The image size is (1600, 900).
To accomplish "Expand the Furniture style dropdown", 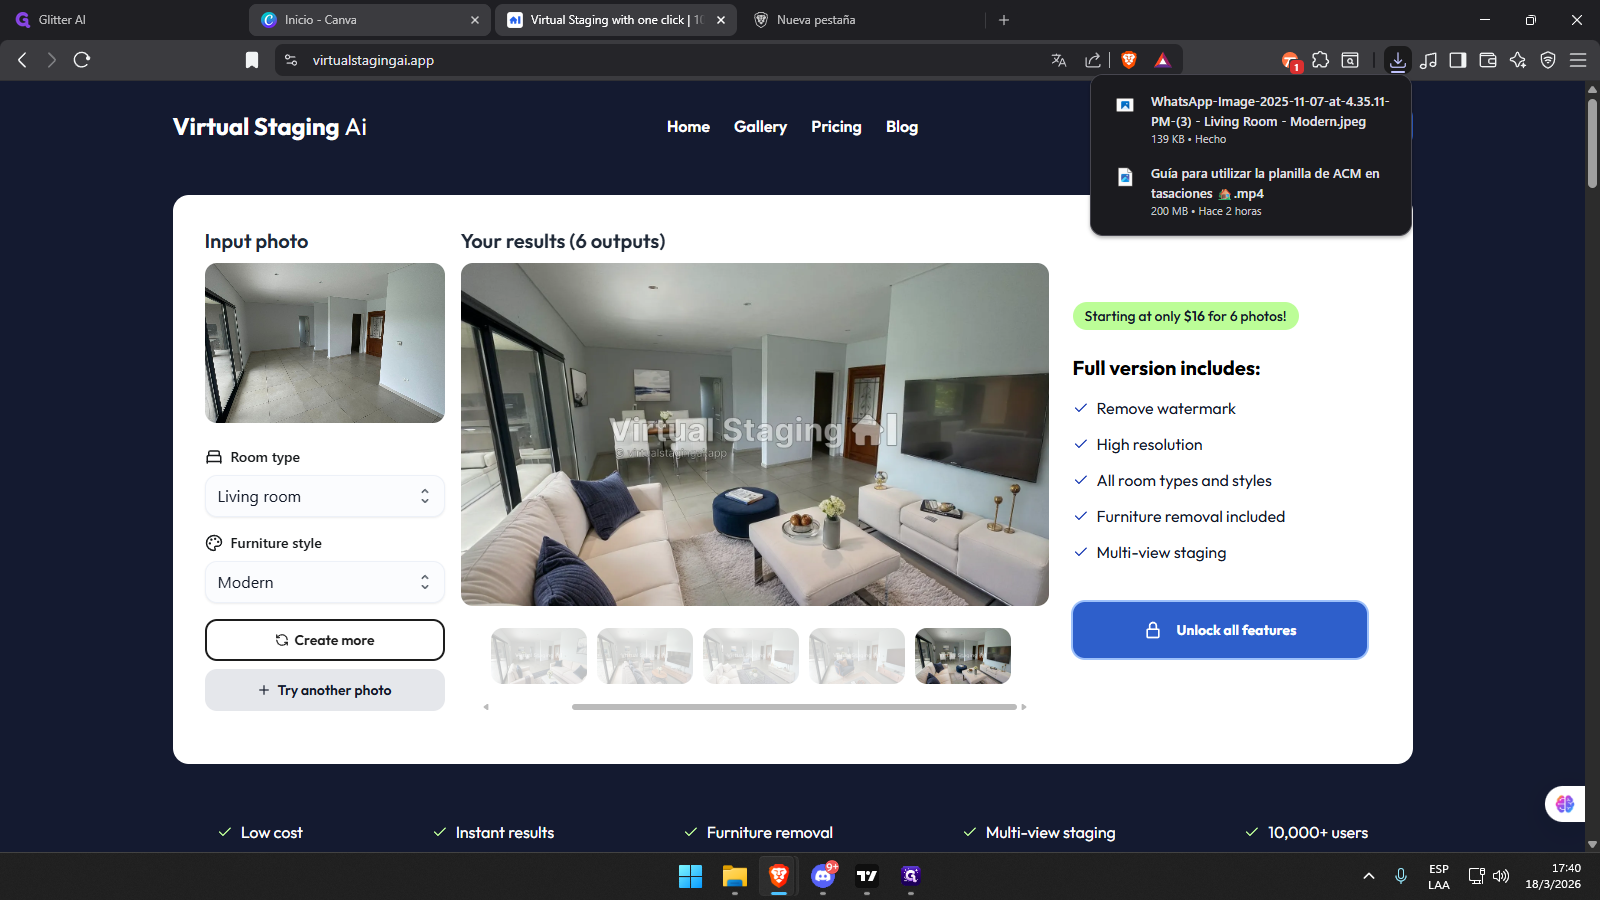I will [x=324, y=582].
